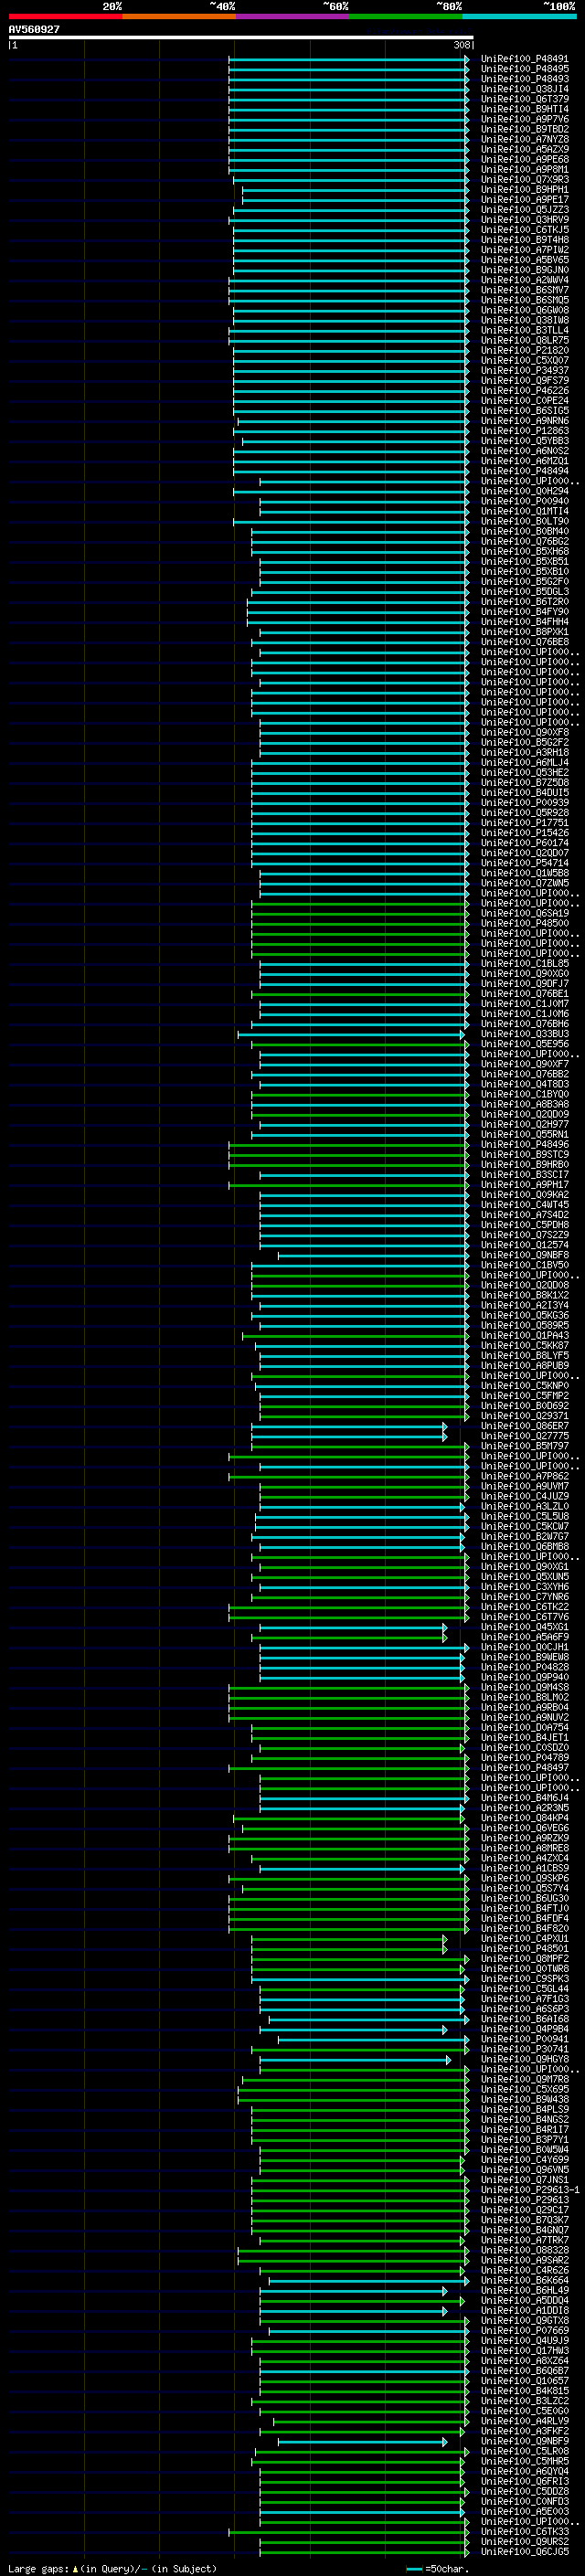Select UniRef100_Q1PA43 label
Image resolution: width=585 pixels, height=2576 pixels.
[x=524, y=1336]
